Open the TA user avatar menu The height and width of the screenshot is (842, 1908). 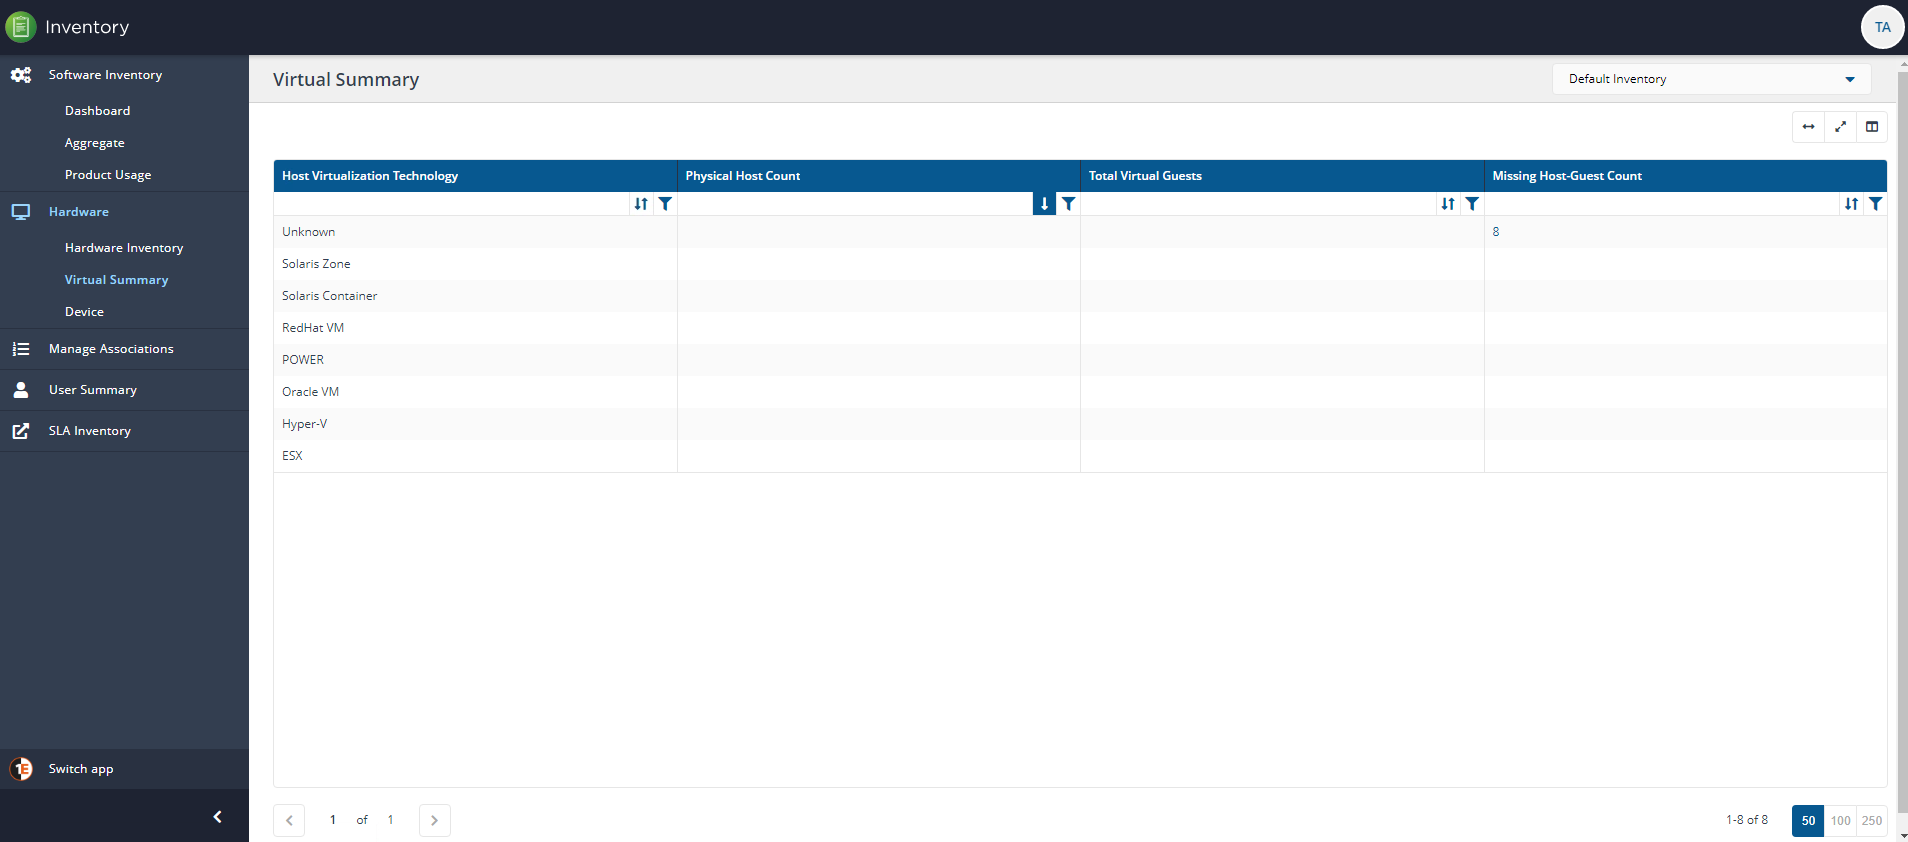click(1882, 27)
